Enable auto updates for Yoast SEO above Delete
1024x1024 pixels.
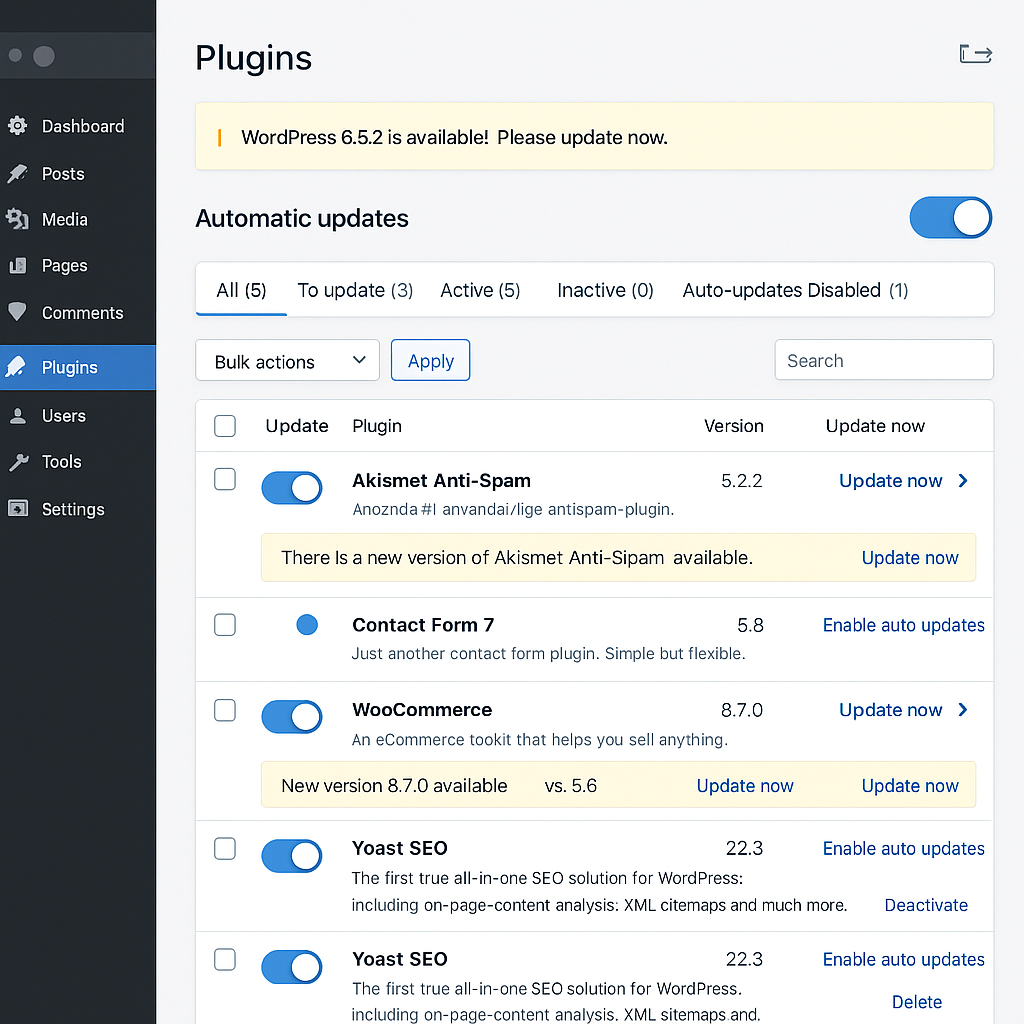[x=903, y=959]
